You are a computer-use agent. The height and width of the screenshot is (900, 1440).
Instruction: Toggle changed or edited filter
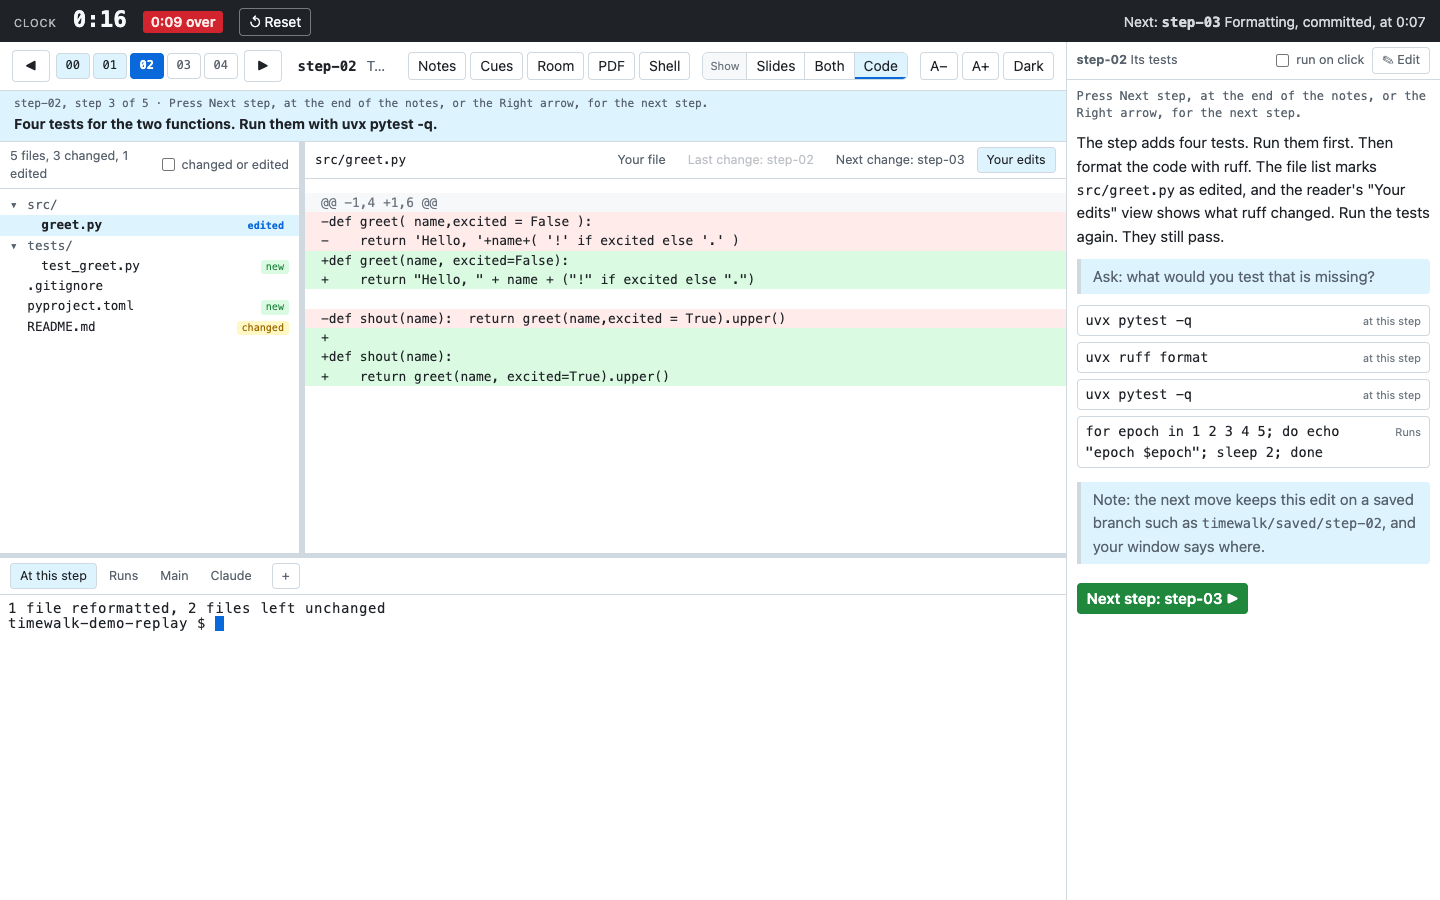click(168, 165)
